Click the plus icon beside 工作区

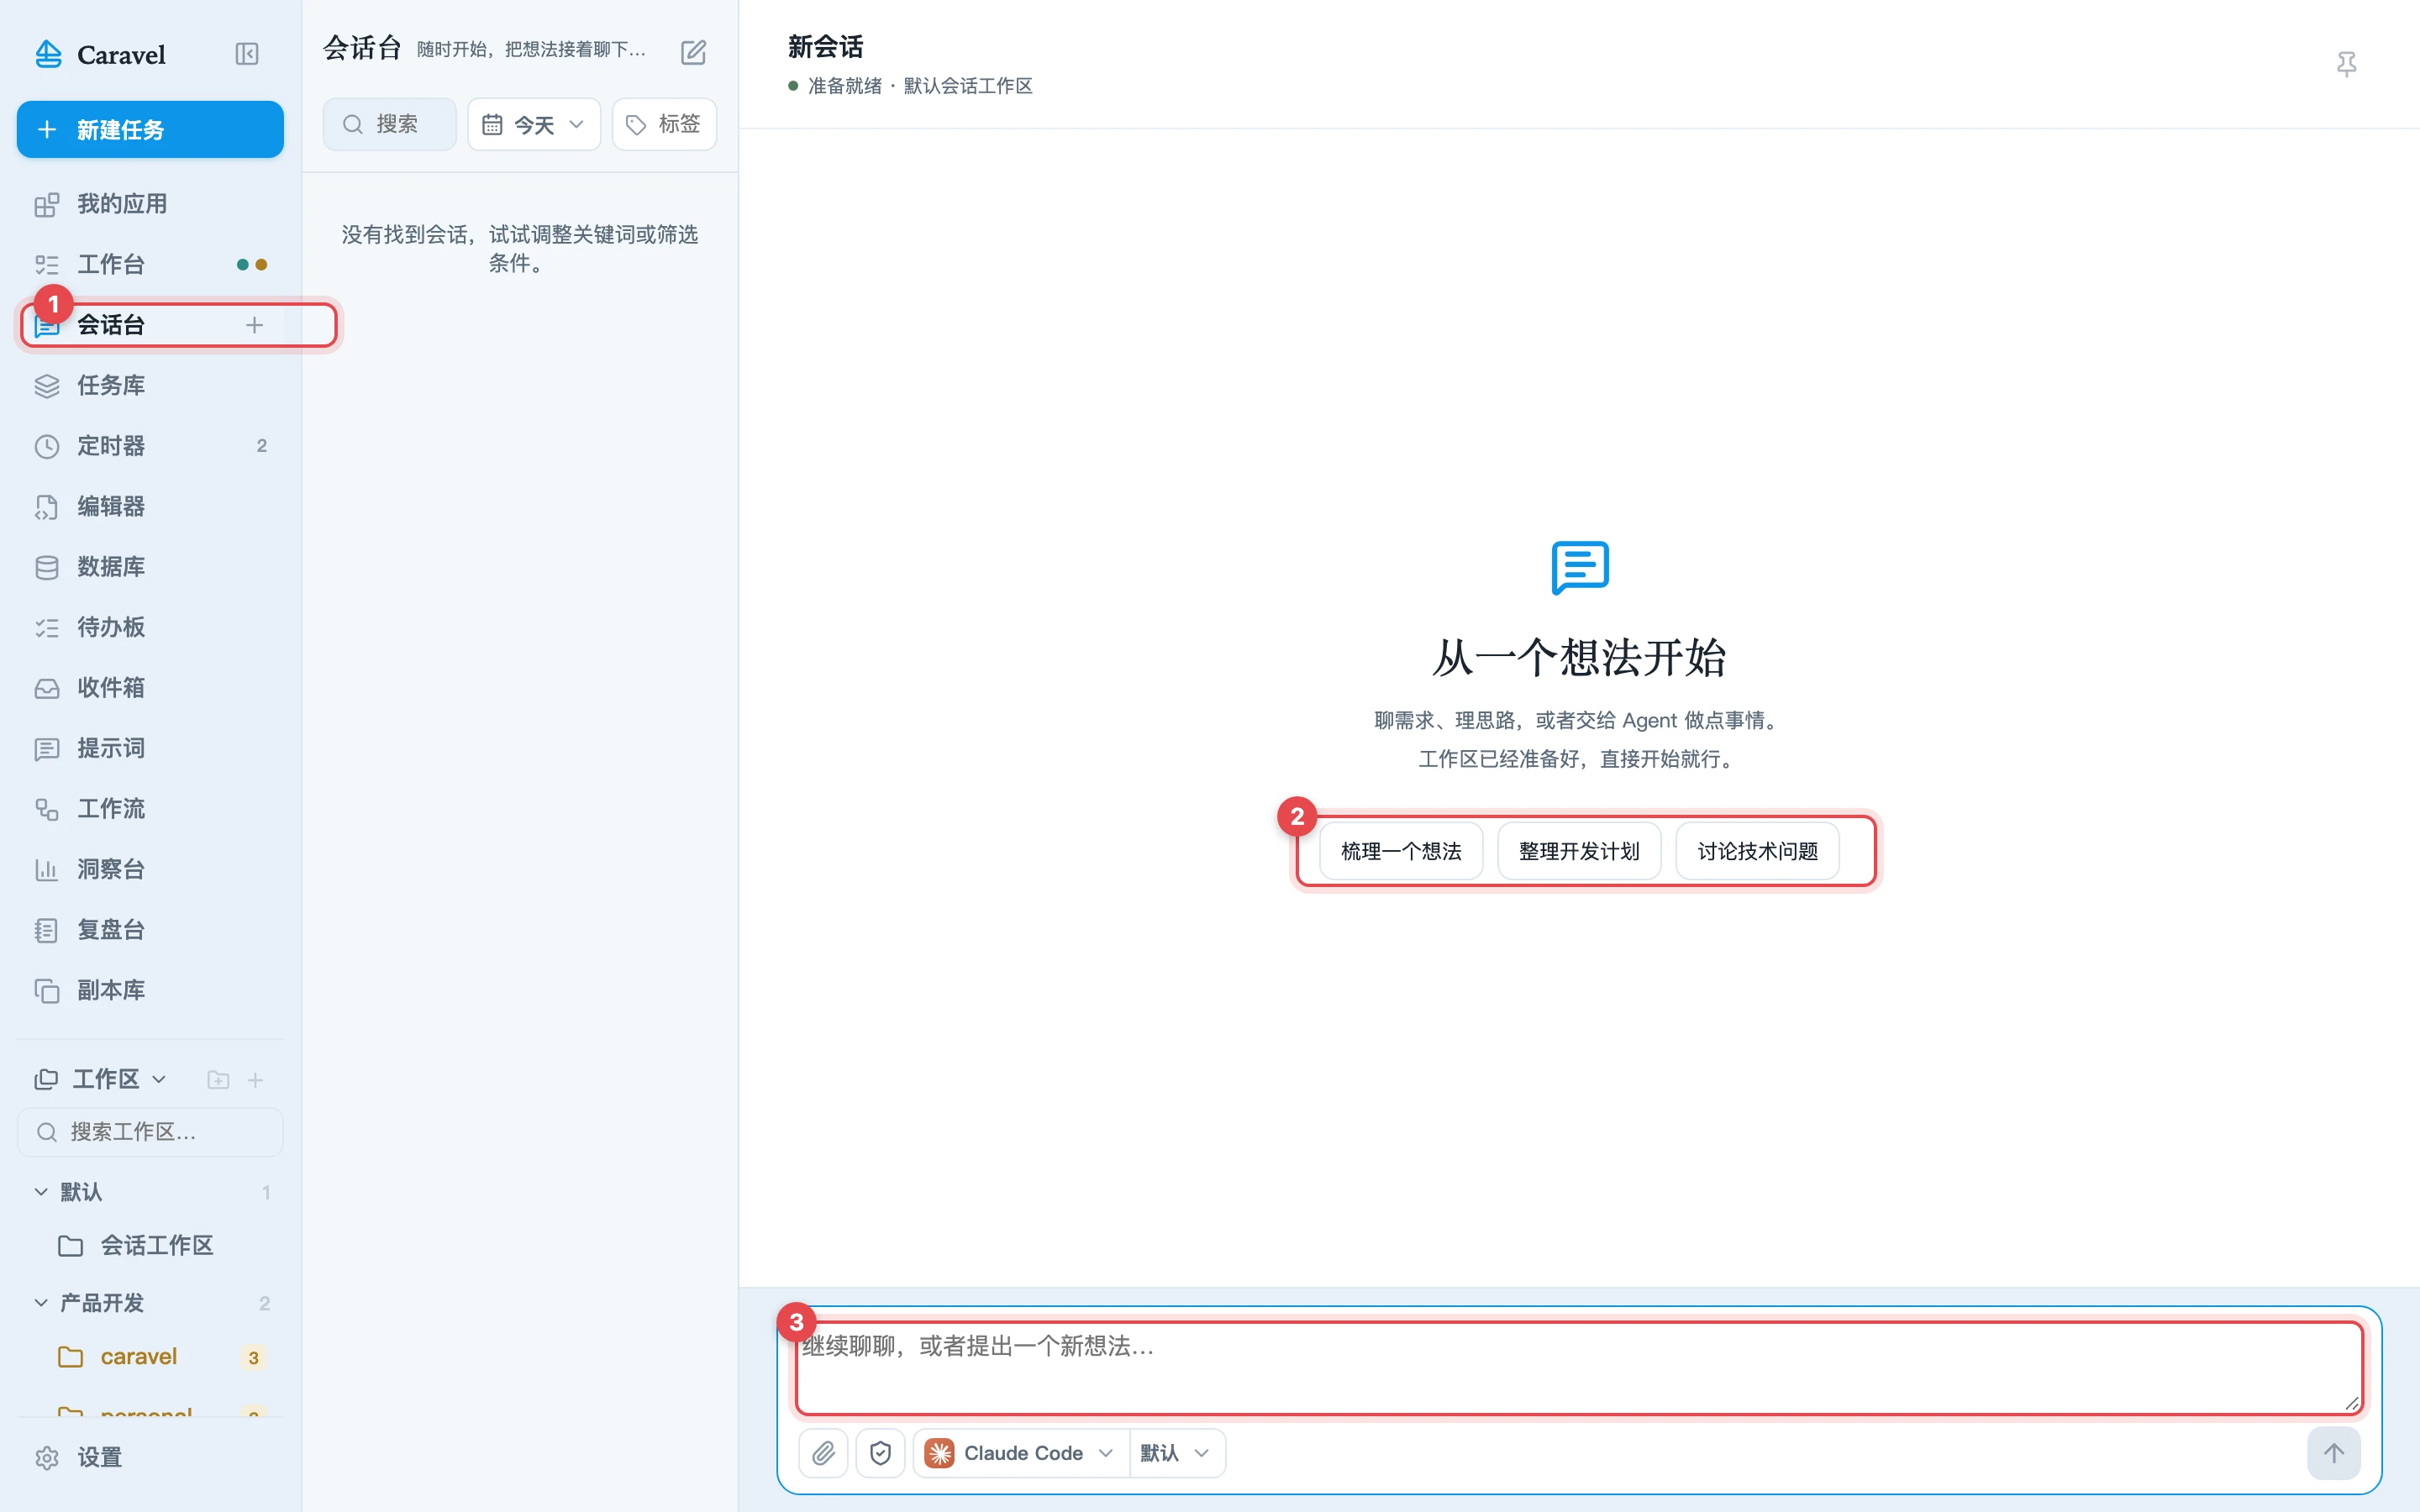point(255,1080)
